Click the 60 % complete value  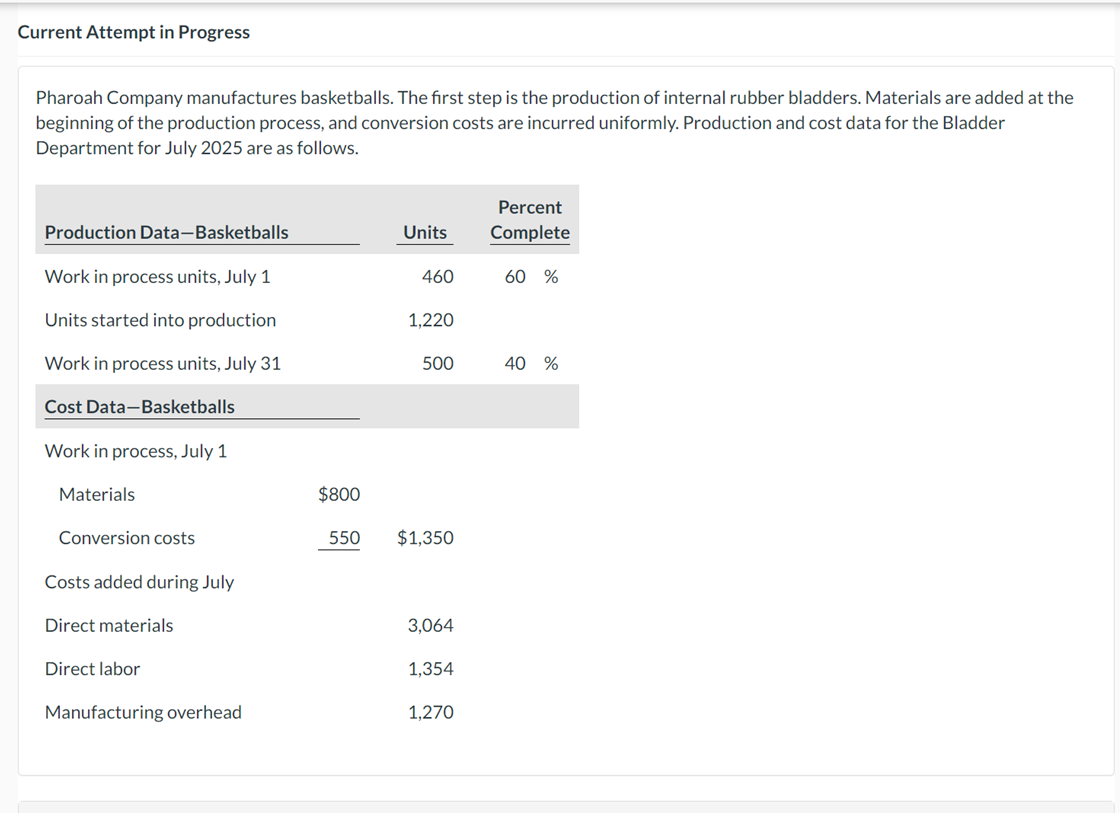[531, 277]
